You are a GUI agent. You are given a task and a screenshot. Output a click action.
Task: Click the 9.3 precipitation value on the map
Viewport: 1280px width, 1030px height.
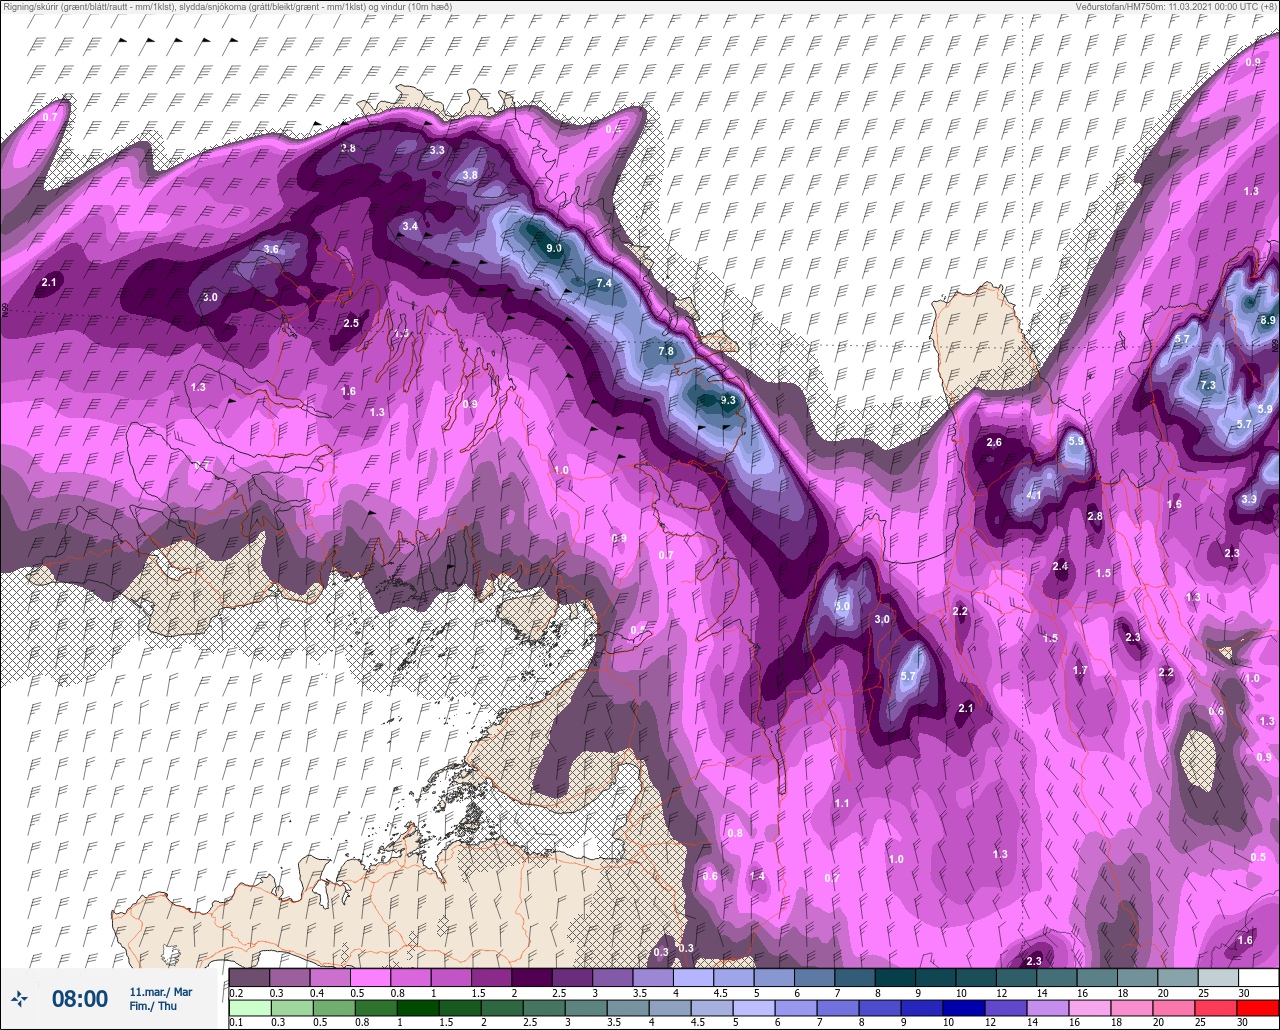click(728, 400)
